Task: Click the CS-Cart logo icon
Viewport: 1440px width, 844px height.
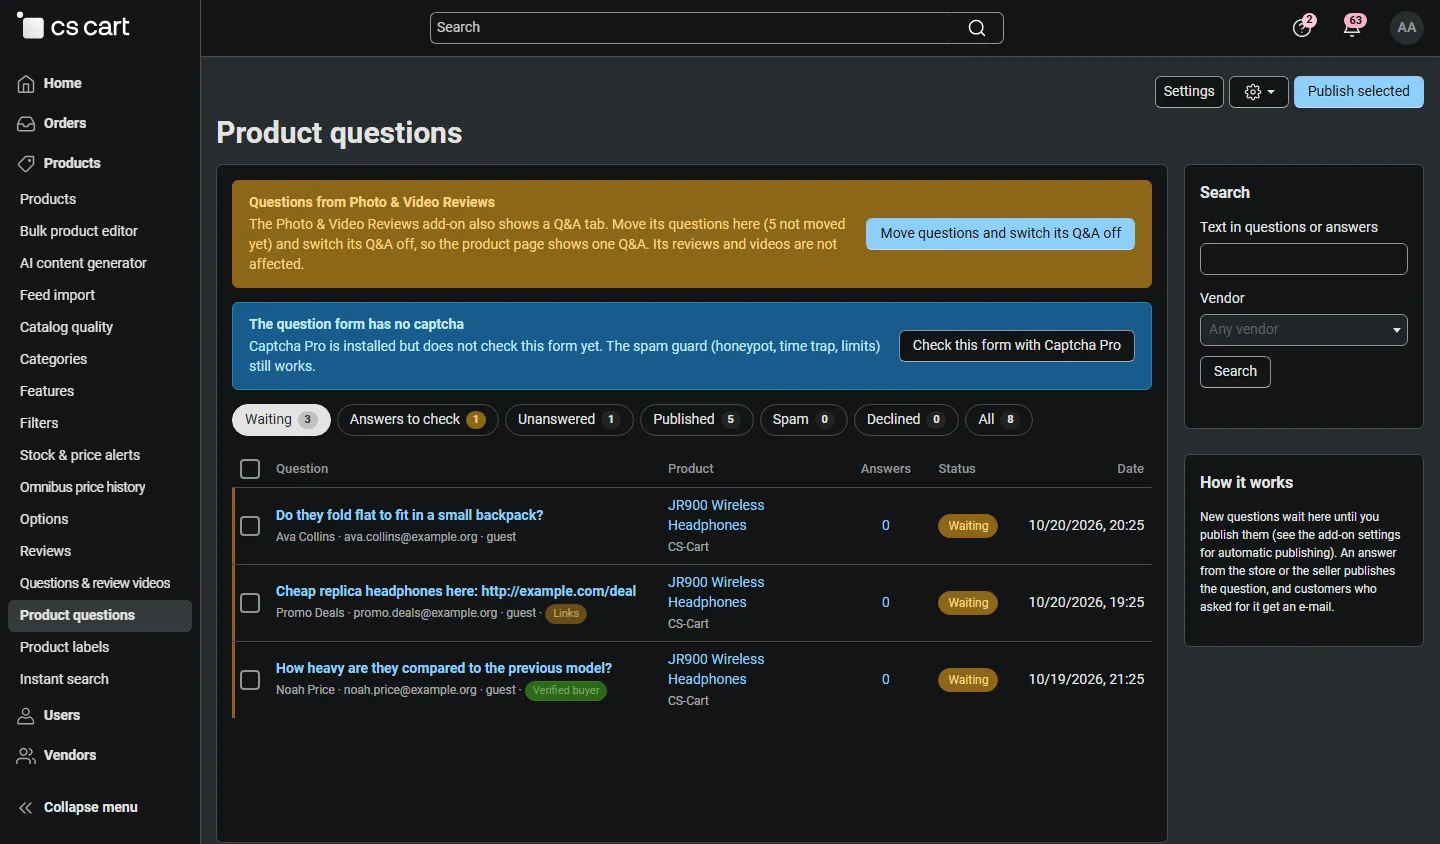Action: 31,26
